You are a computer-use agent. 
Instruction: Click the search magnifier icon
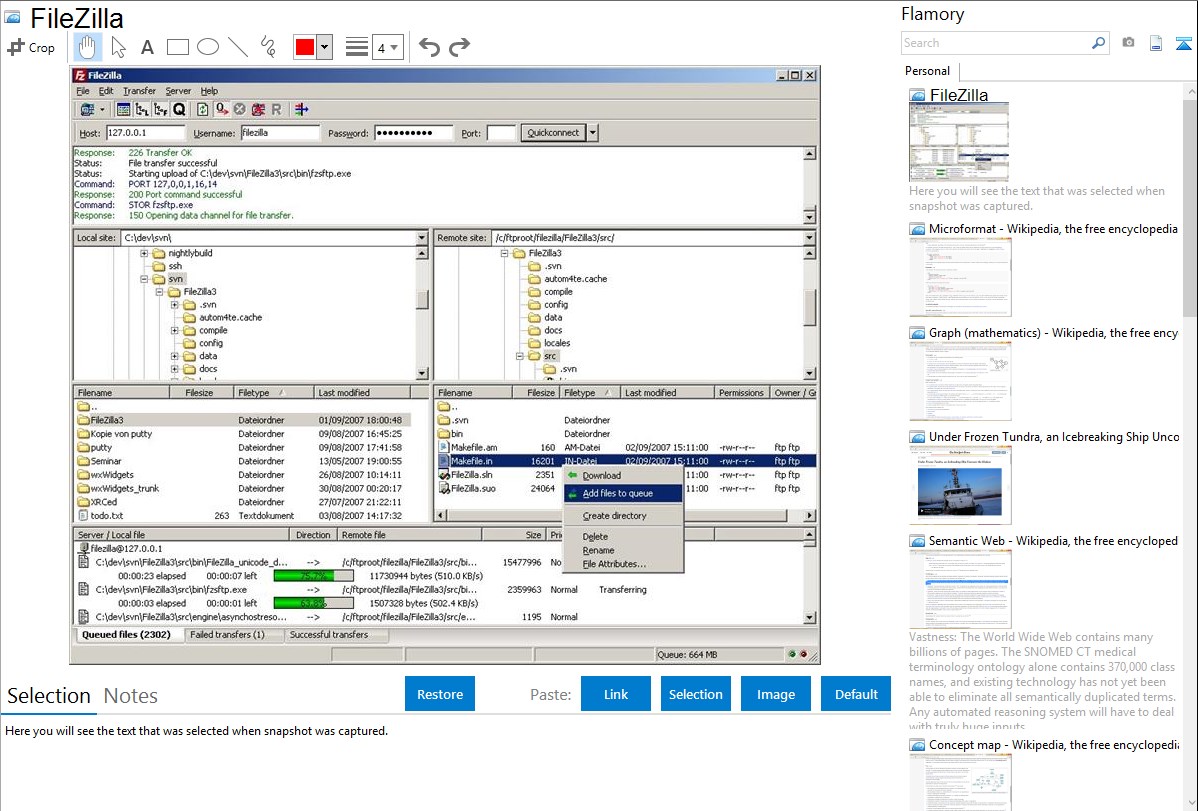point(1098,43)
